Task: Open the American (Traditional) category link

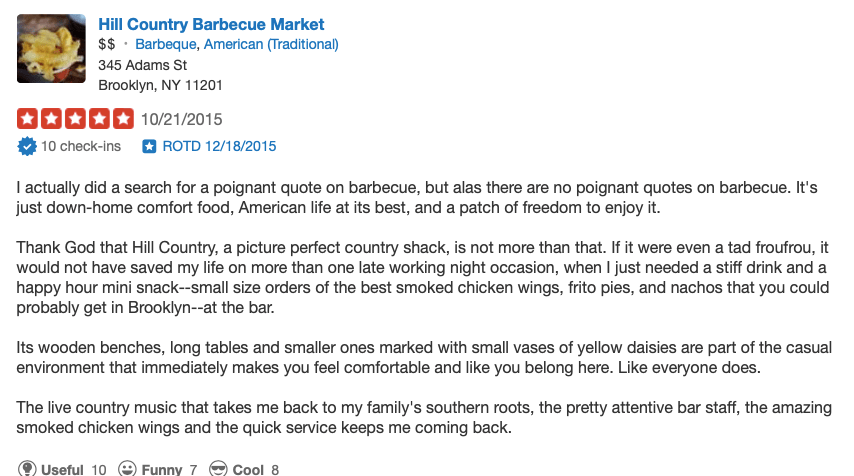Action: (x=273, y=44)
